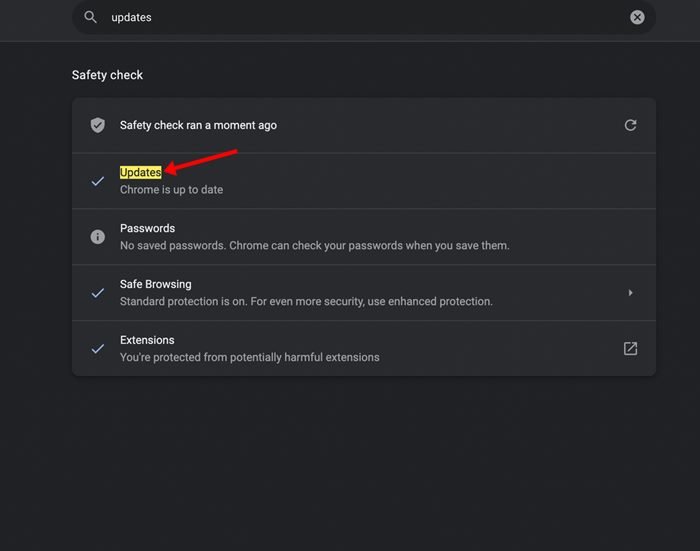Click the search magnifier icon
This screenshot has height=551, width=700.
tap(91, 17)
